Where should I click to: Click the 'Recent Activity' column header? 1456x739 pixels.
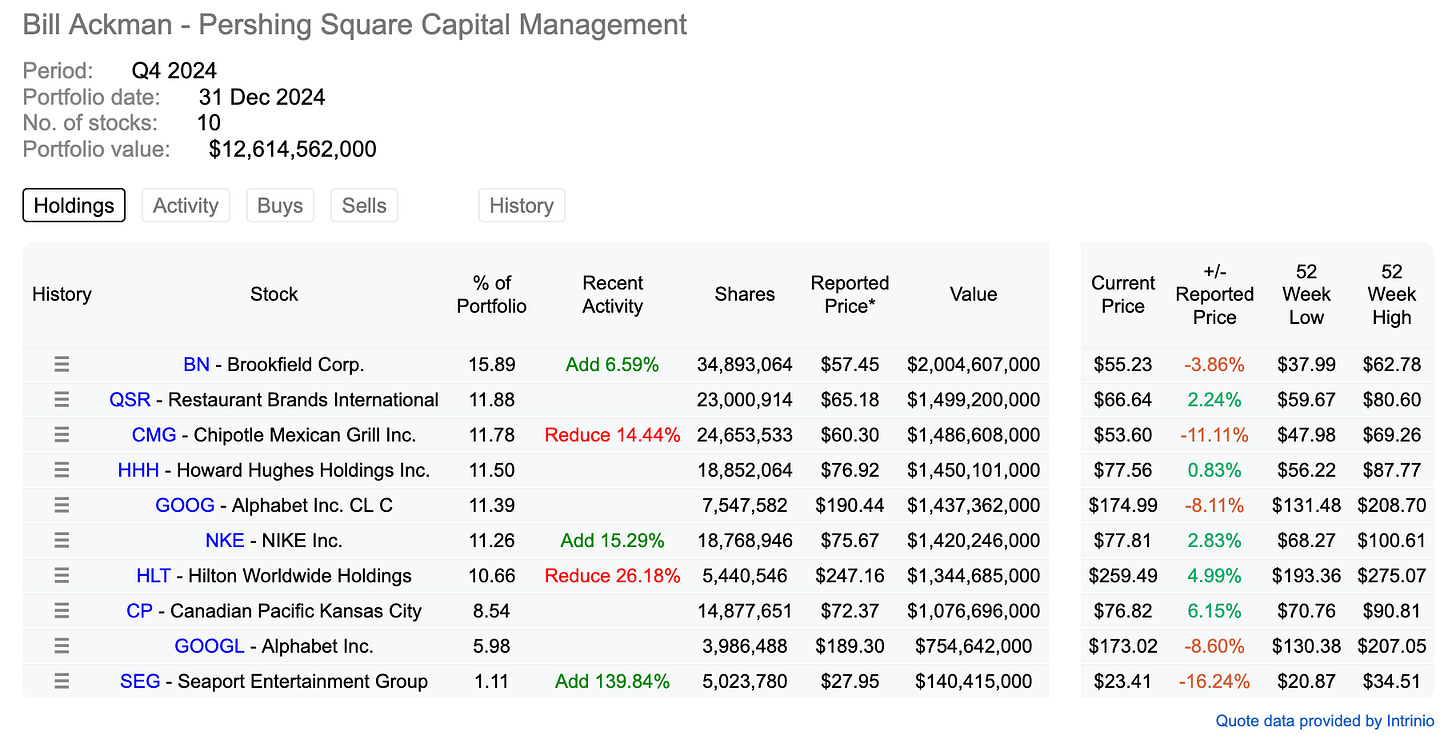tap(612, 294)
